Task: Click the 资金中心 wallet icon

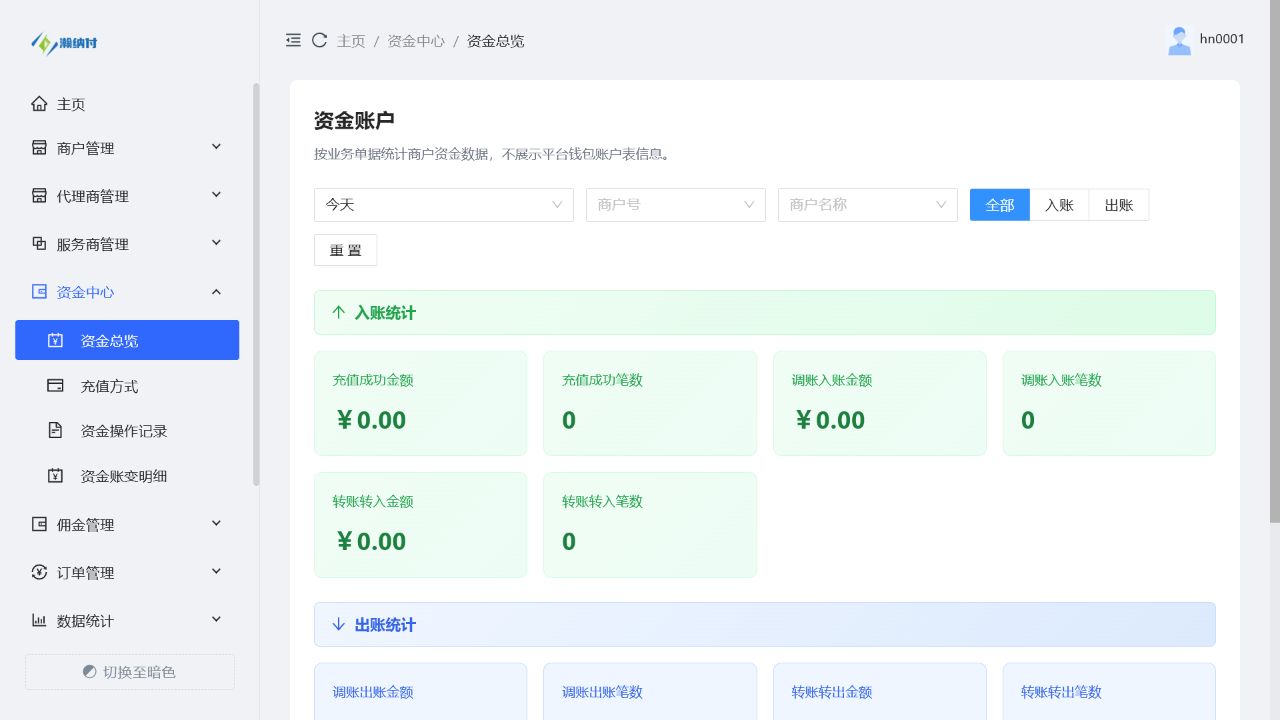Action: click(39, 292)
